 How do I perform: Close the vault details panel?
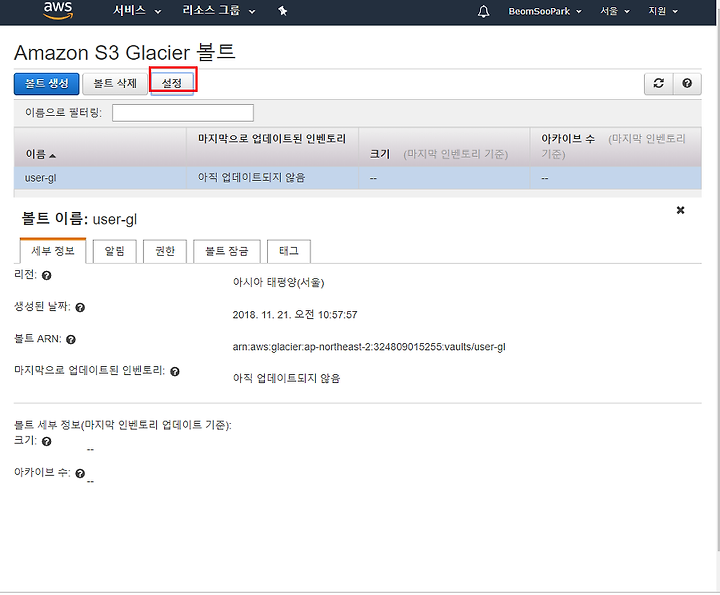[x=681, y=210]
